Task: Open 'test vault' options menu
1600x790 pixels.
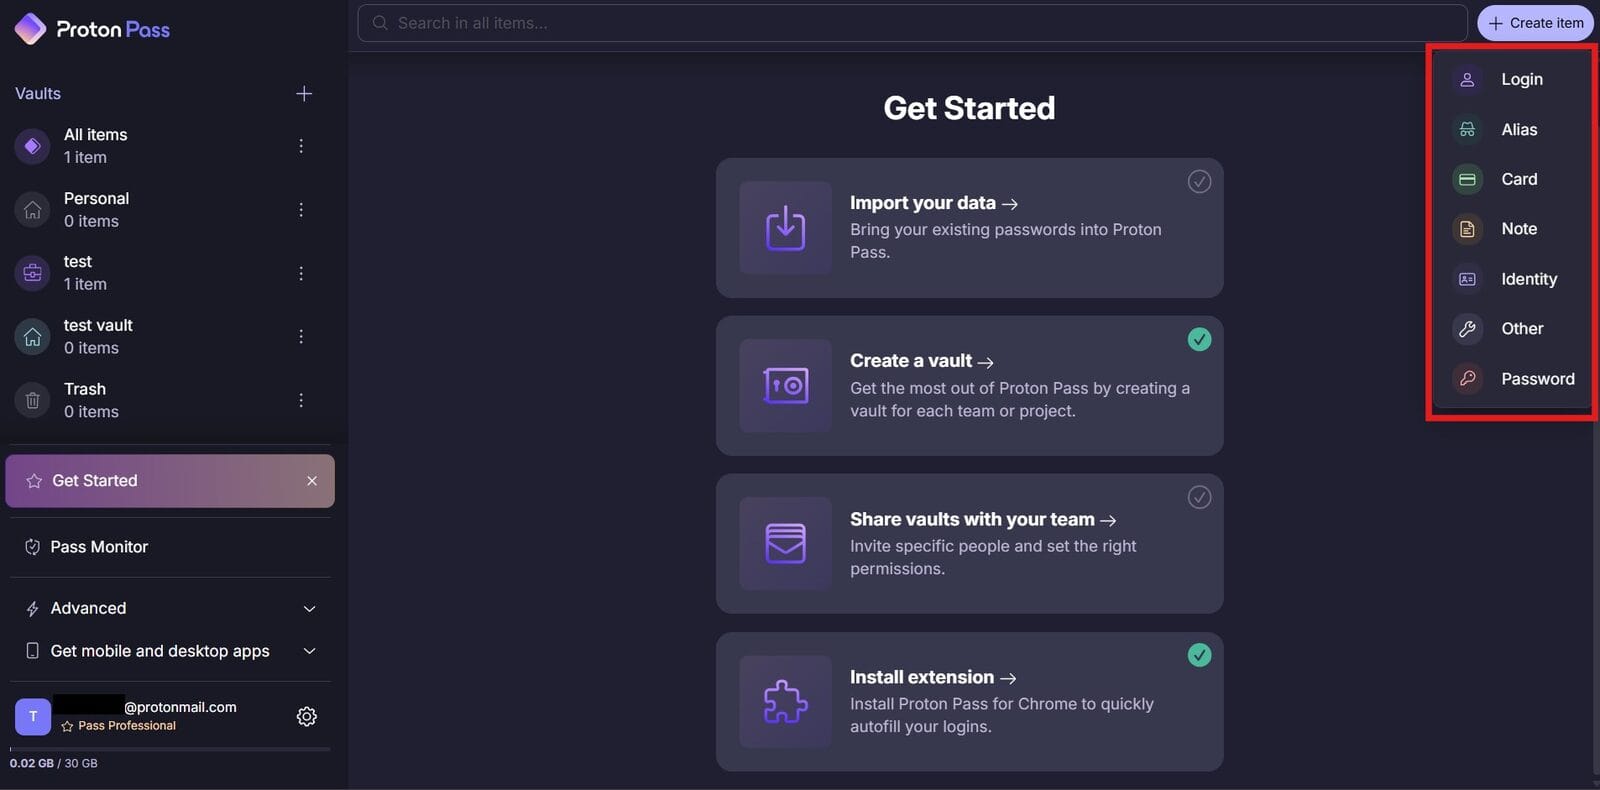Action: [301, 337]
